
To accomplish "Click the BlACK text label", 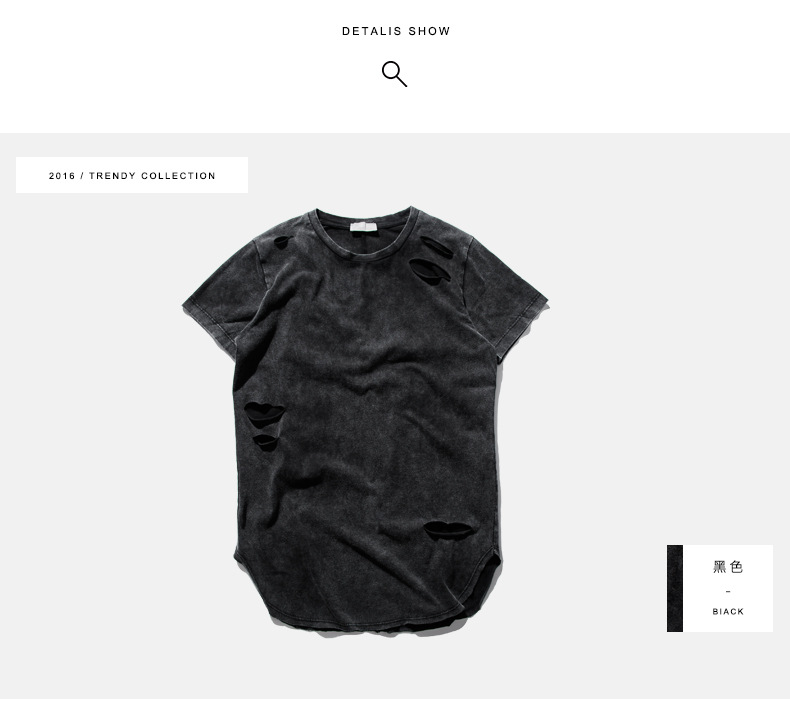I will 728,611.
